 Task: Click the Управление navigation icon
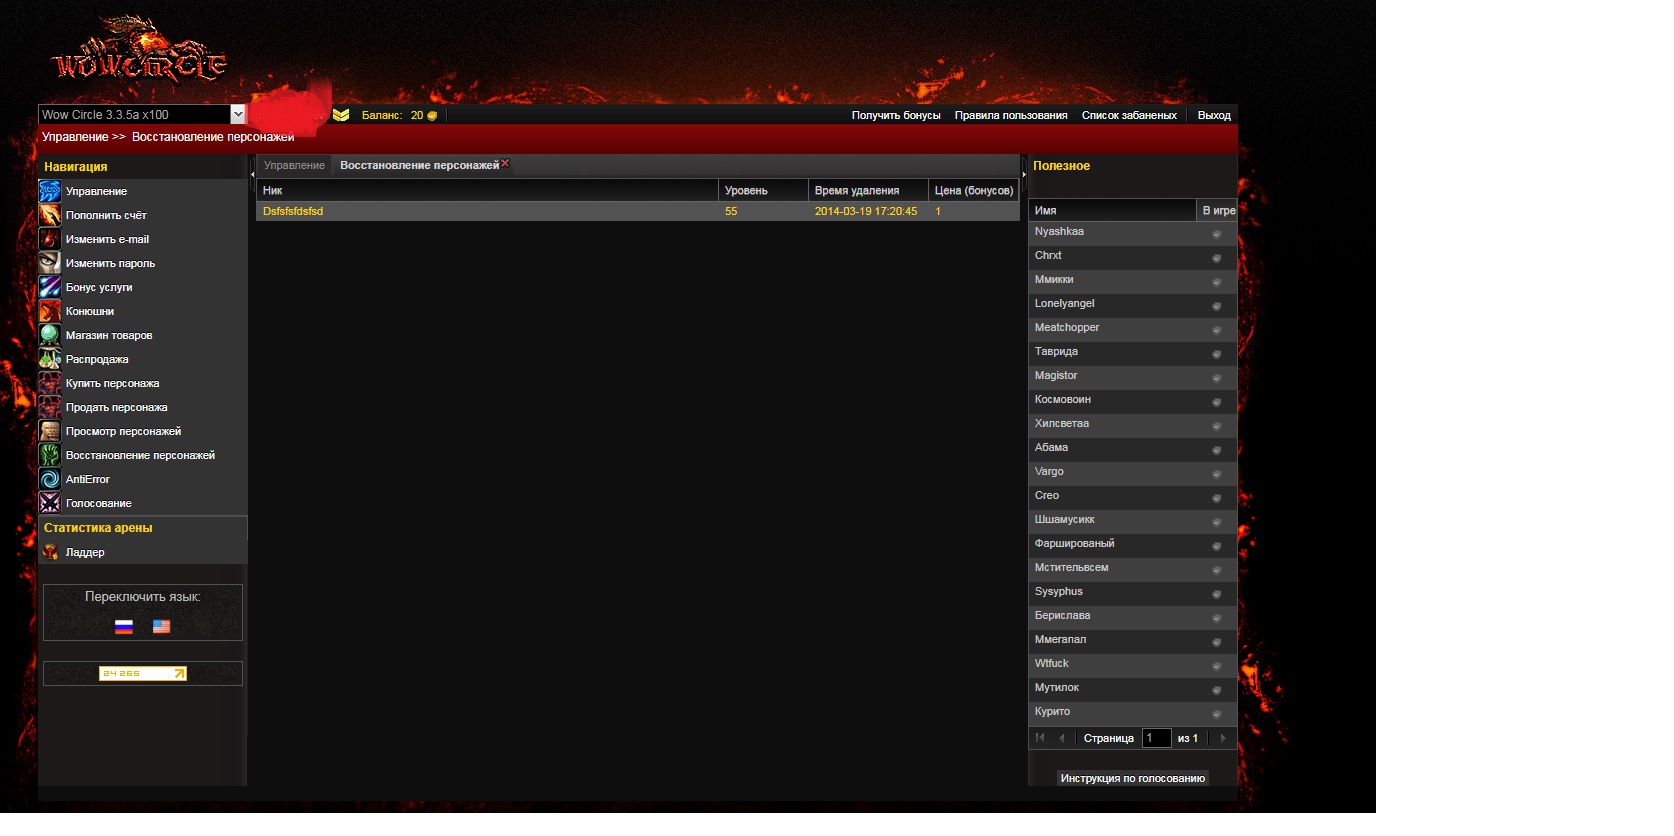click(50, 191)
